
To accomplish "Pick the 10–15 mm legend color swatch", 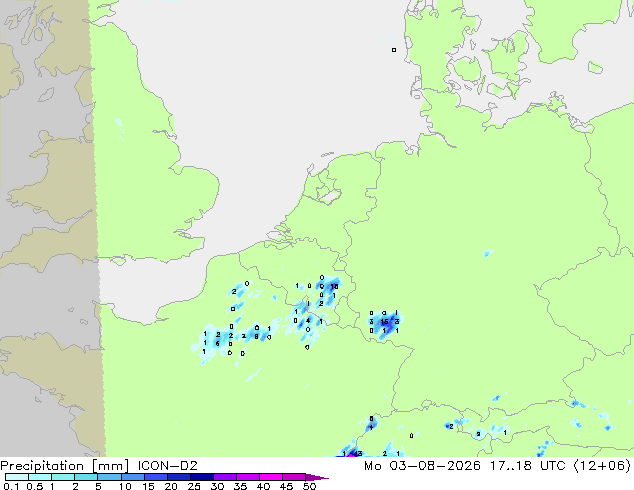I will click(x=133, y=477).
